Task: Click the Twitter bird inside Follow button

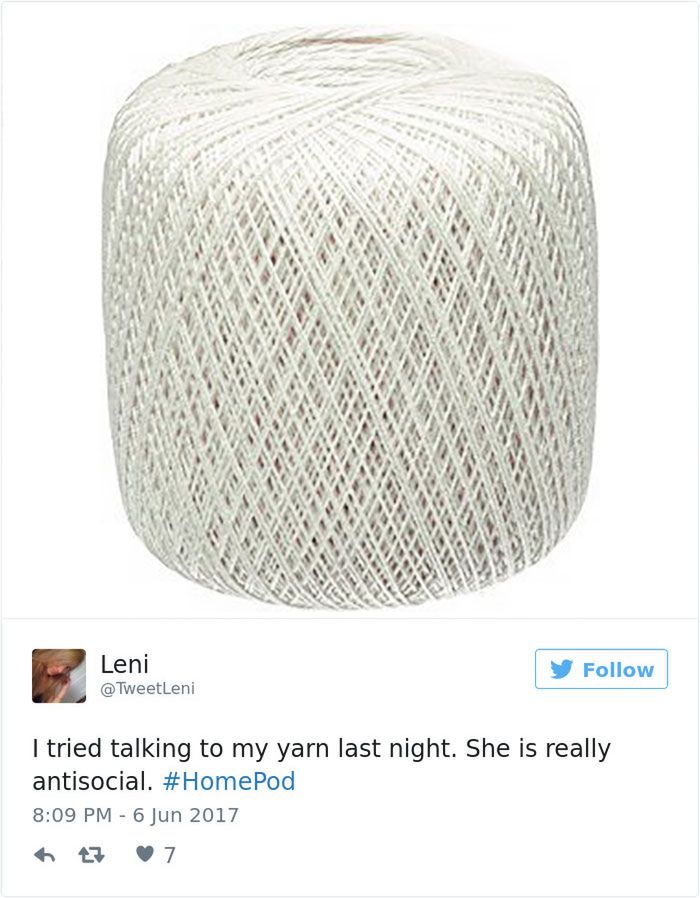Action: point(562,669)
